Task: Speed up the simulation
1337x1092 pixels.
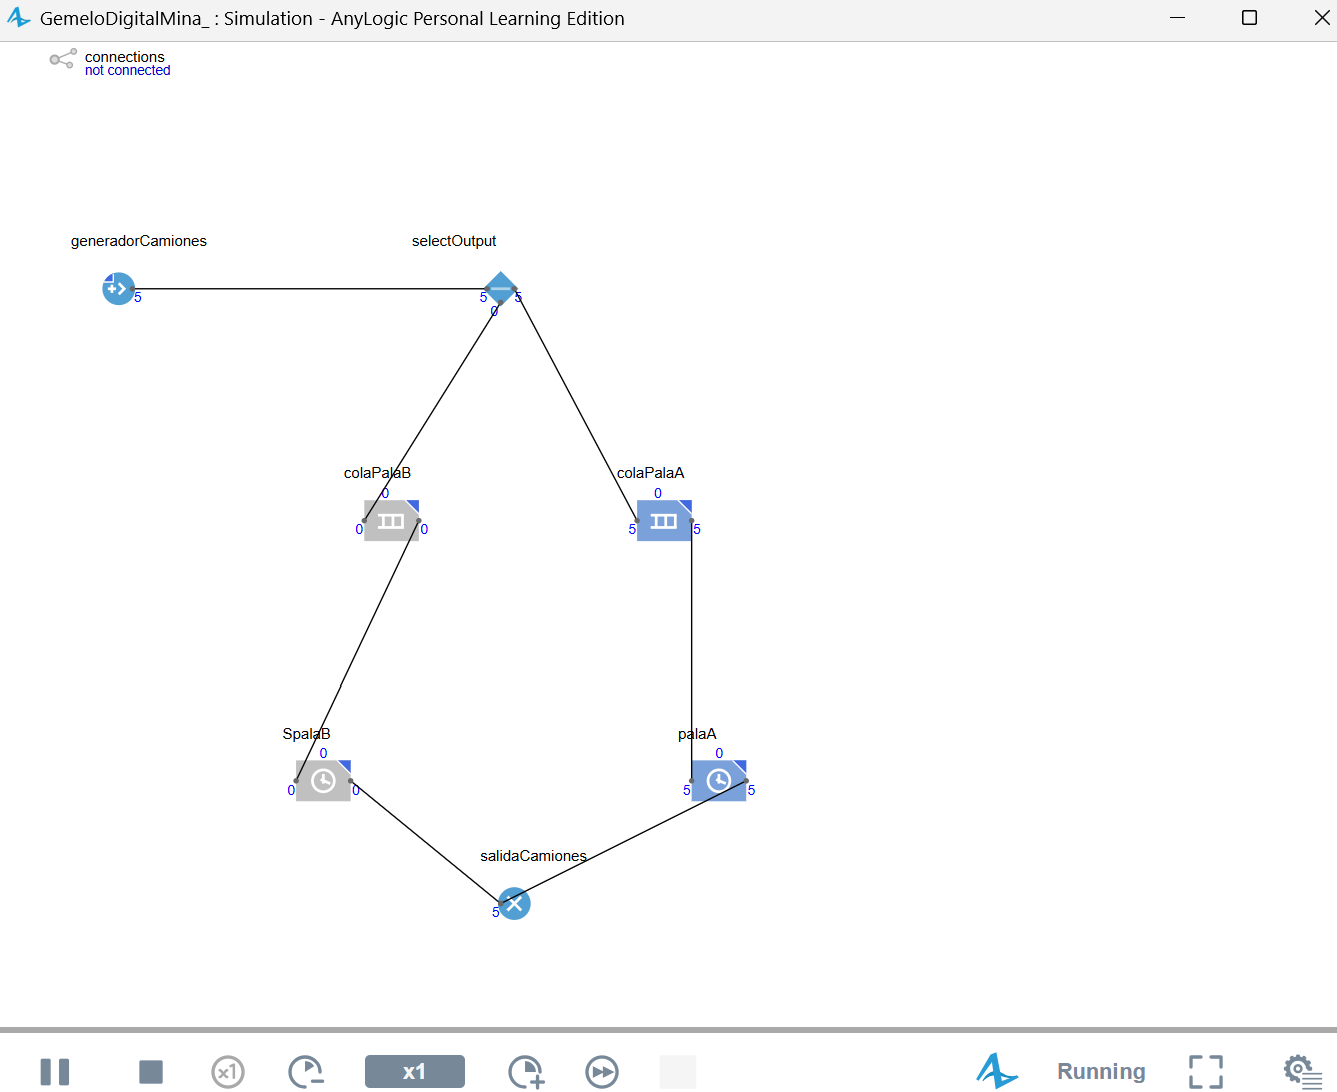Action: click(526, 1072)
